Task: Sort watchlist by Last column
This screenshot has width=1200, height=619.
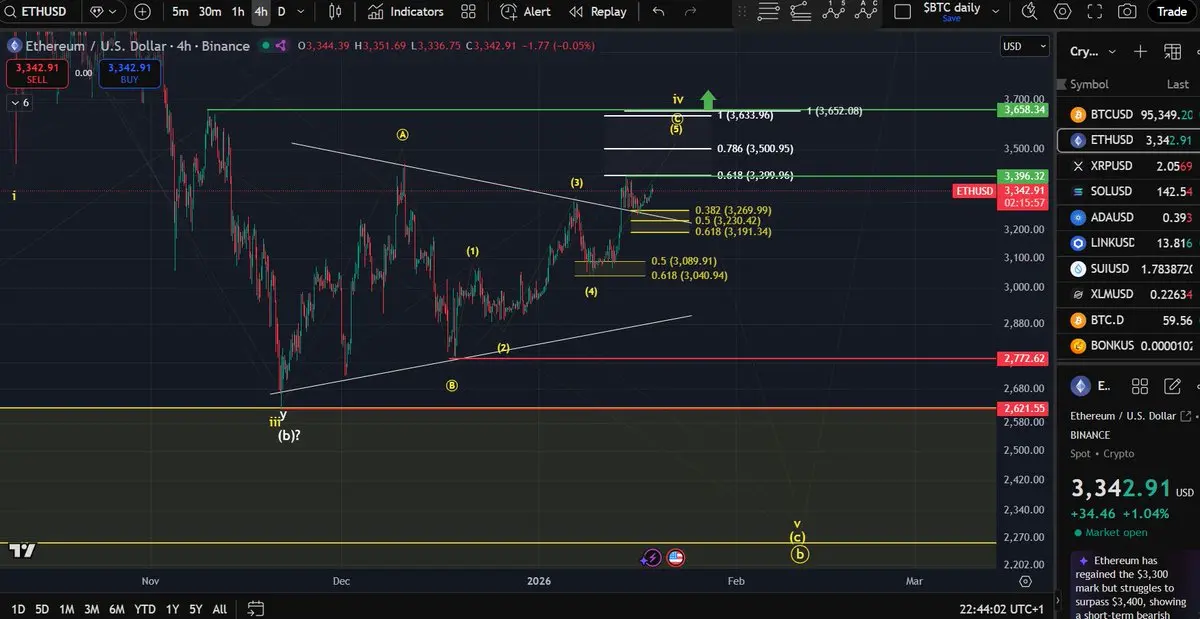Action: tap(1177, 85)
